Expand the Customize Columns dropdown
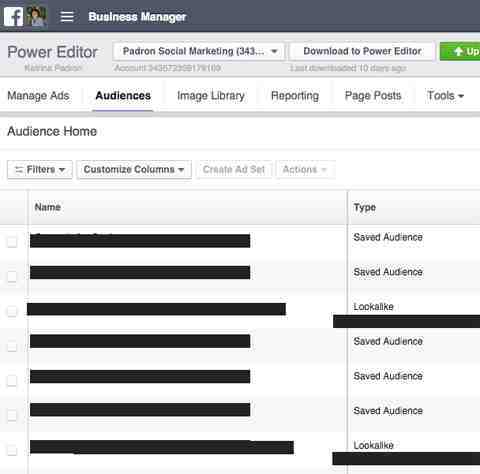Screen dimensions: 480x474 134,170
